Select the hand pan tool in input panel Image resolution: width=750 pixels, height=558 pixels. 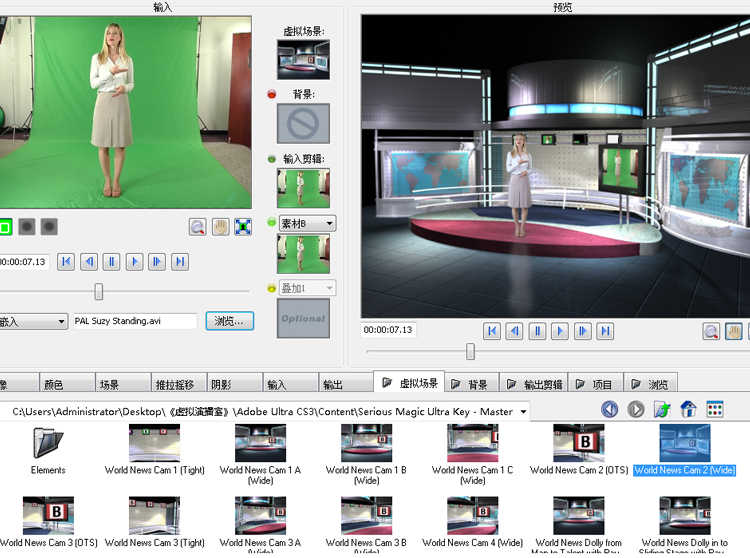click(x=220, y=227)
